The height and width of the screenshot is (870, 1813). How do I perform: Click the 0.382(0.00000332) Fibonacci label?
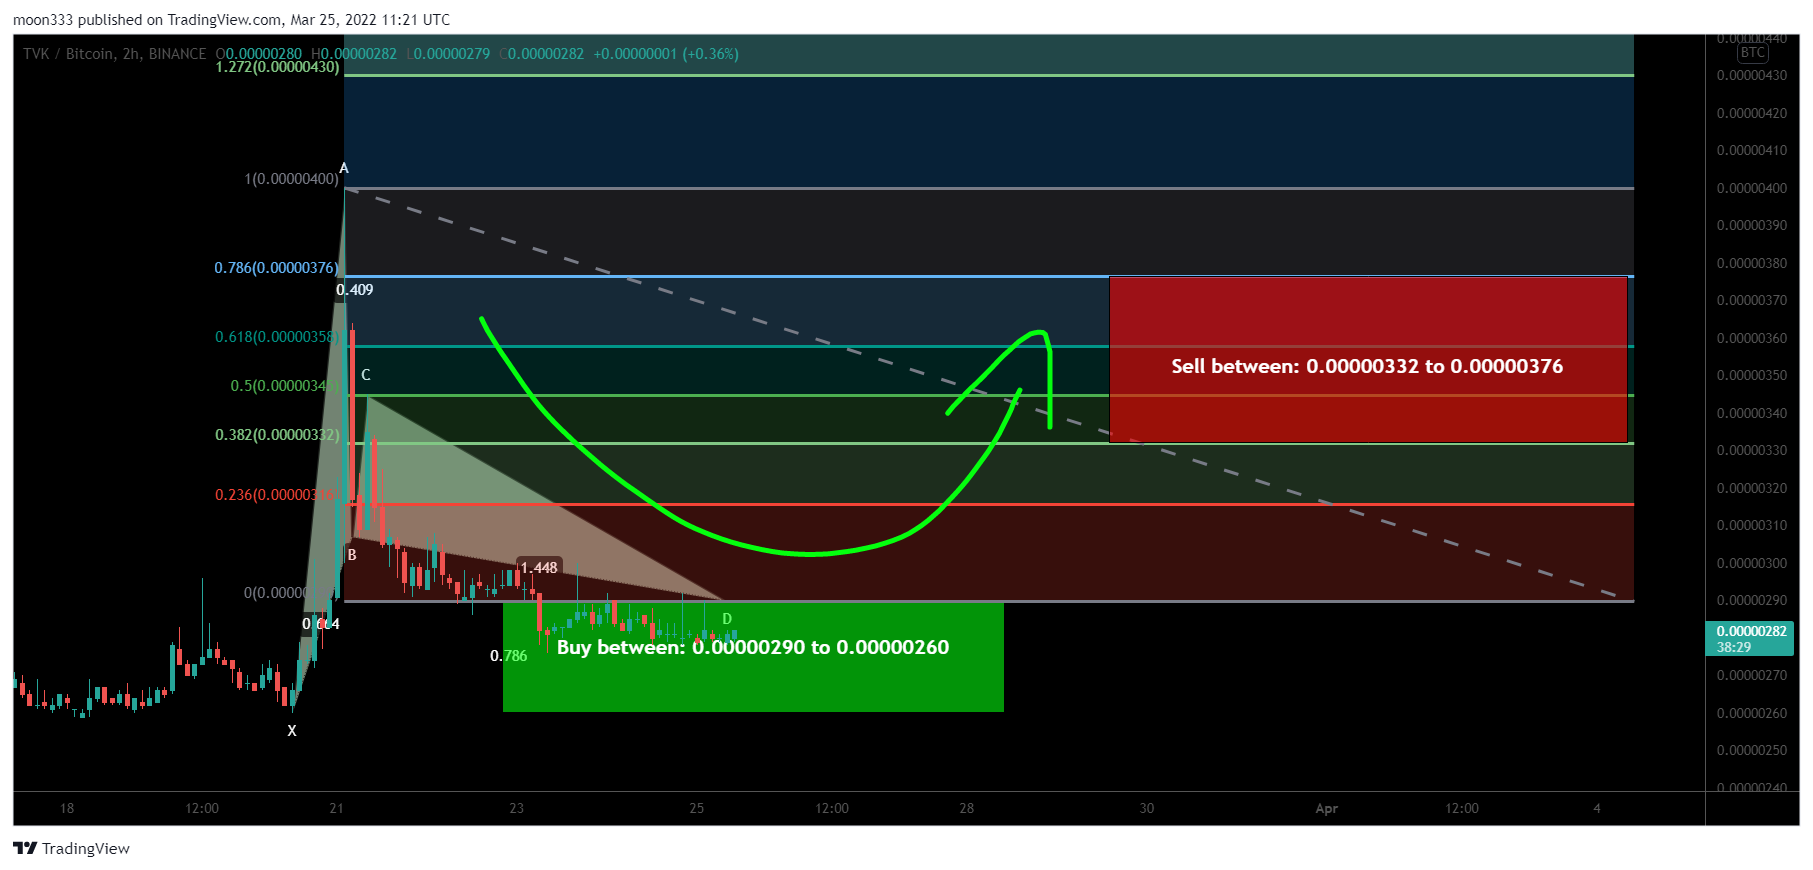click(277, 435)
